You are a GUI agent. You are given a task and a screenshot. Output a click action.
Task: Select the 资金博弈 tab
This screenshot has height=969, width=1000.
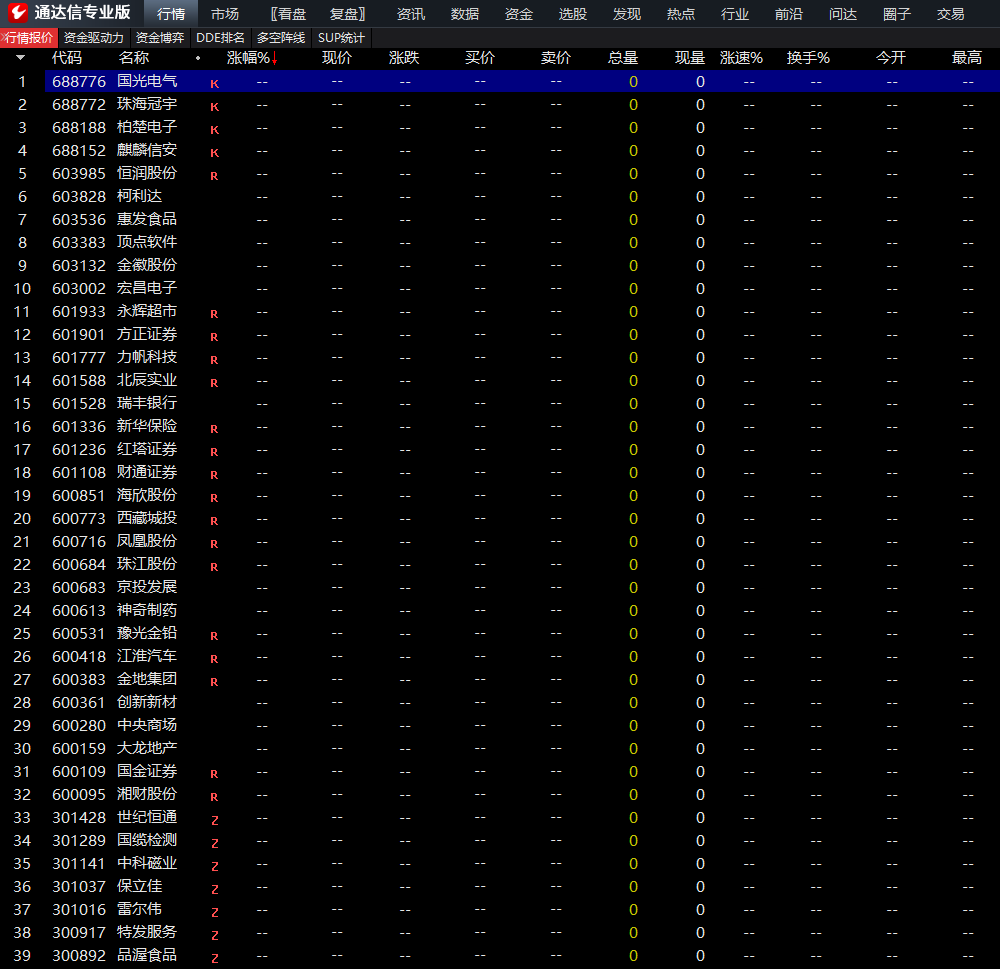point(160,38)
